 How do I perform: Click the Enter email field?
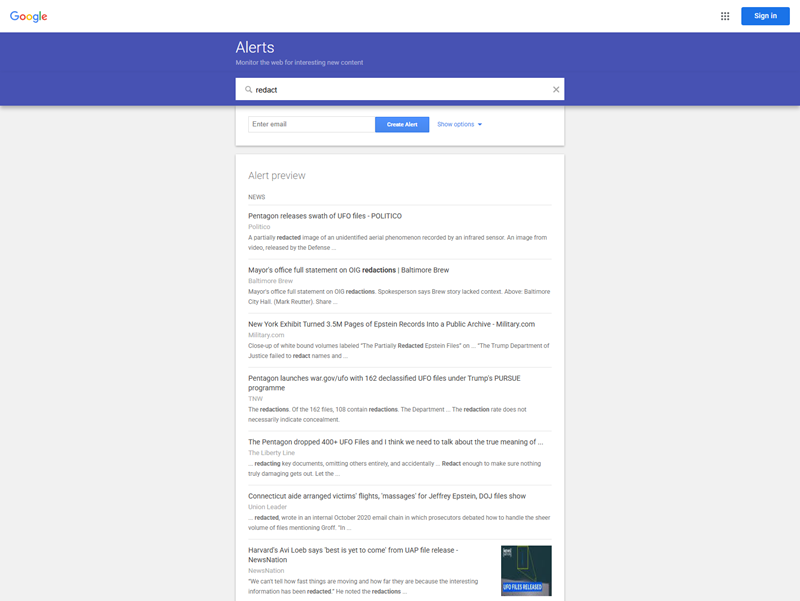(311, 124)
